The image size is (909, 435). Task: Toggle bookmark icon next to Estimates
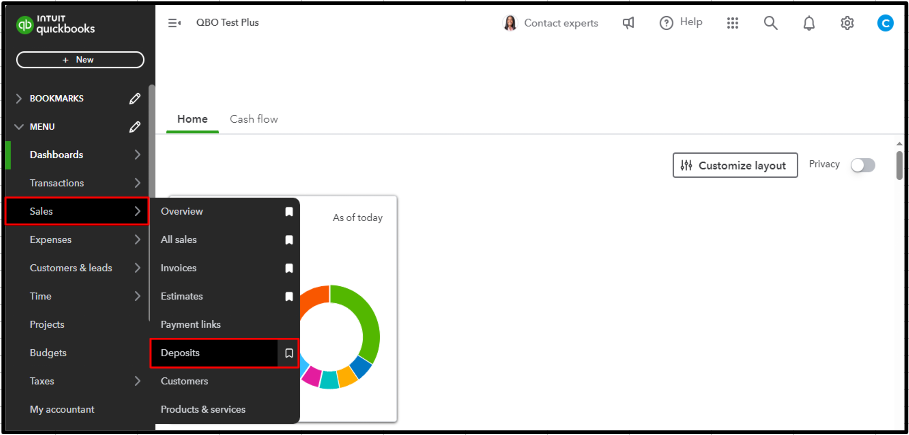point(289,296)
